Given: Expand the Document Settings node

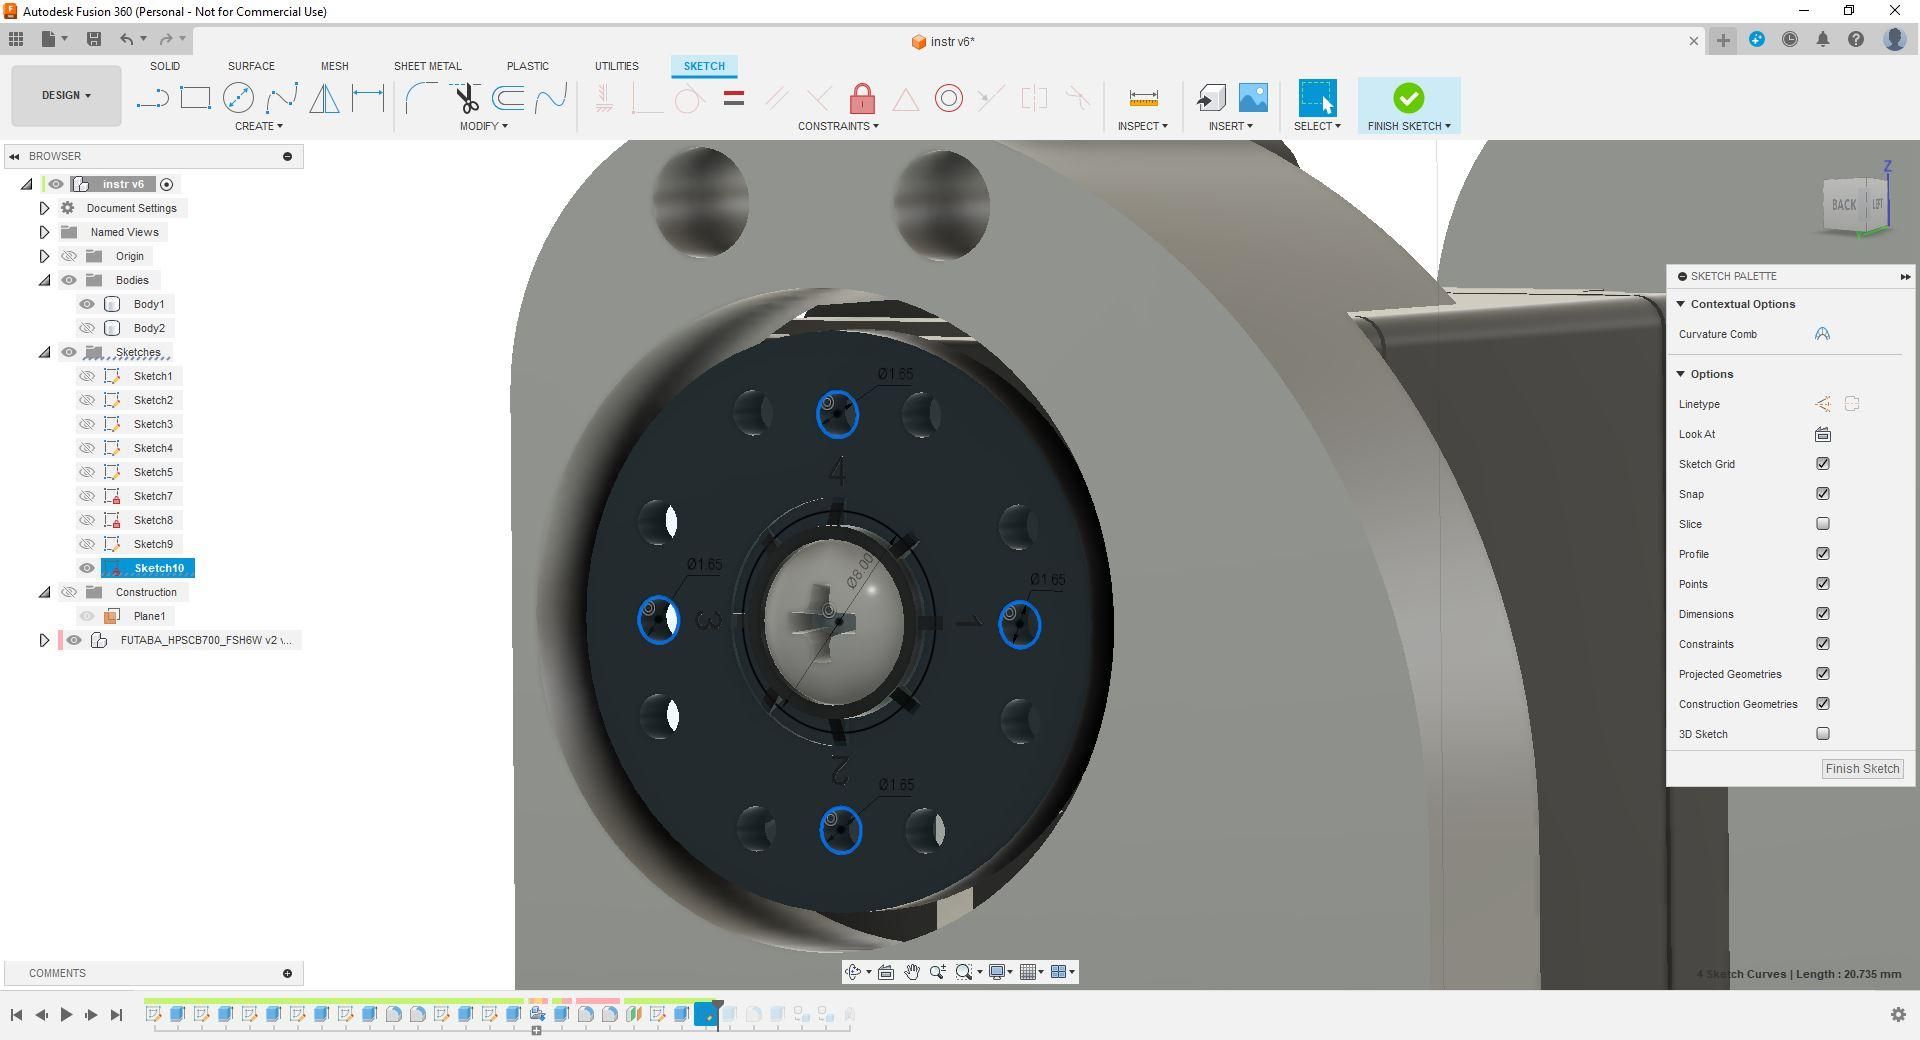Looking at the screenshot, I should pos(44,208).
